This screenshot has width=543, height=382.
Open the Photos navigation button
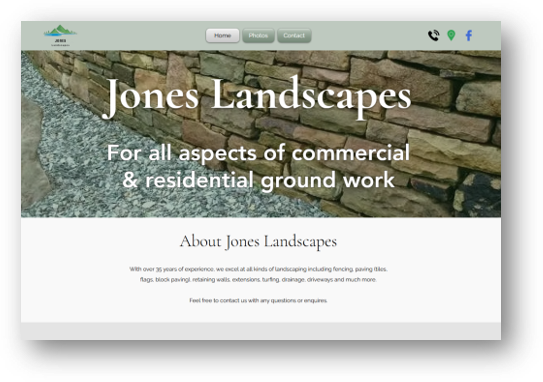point(258,36)
